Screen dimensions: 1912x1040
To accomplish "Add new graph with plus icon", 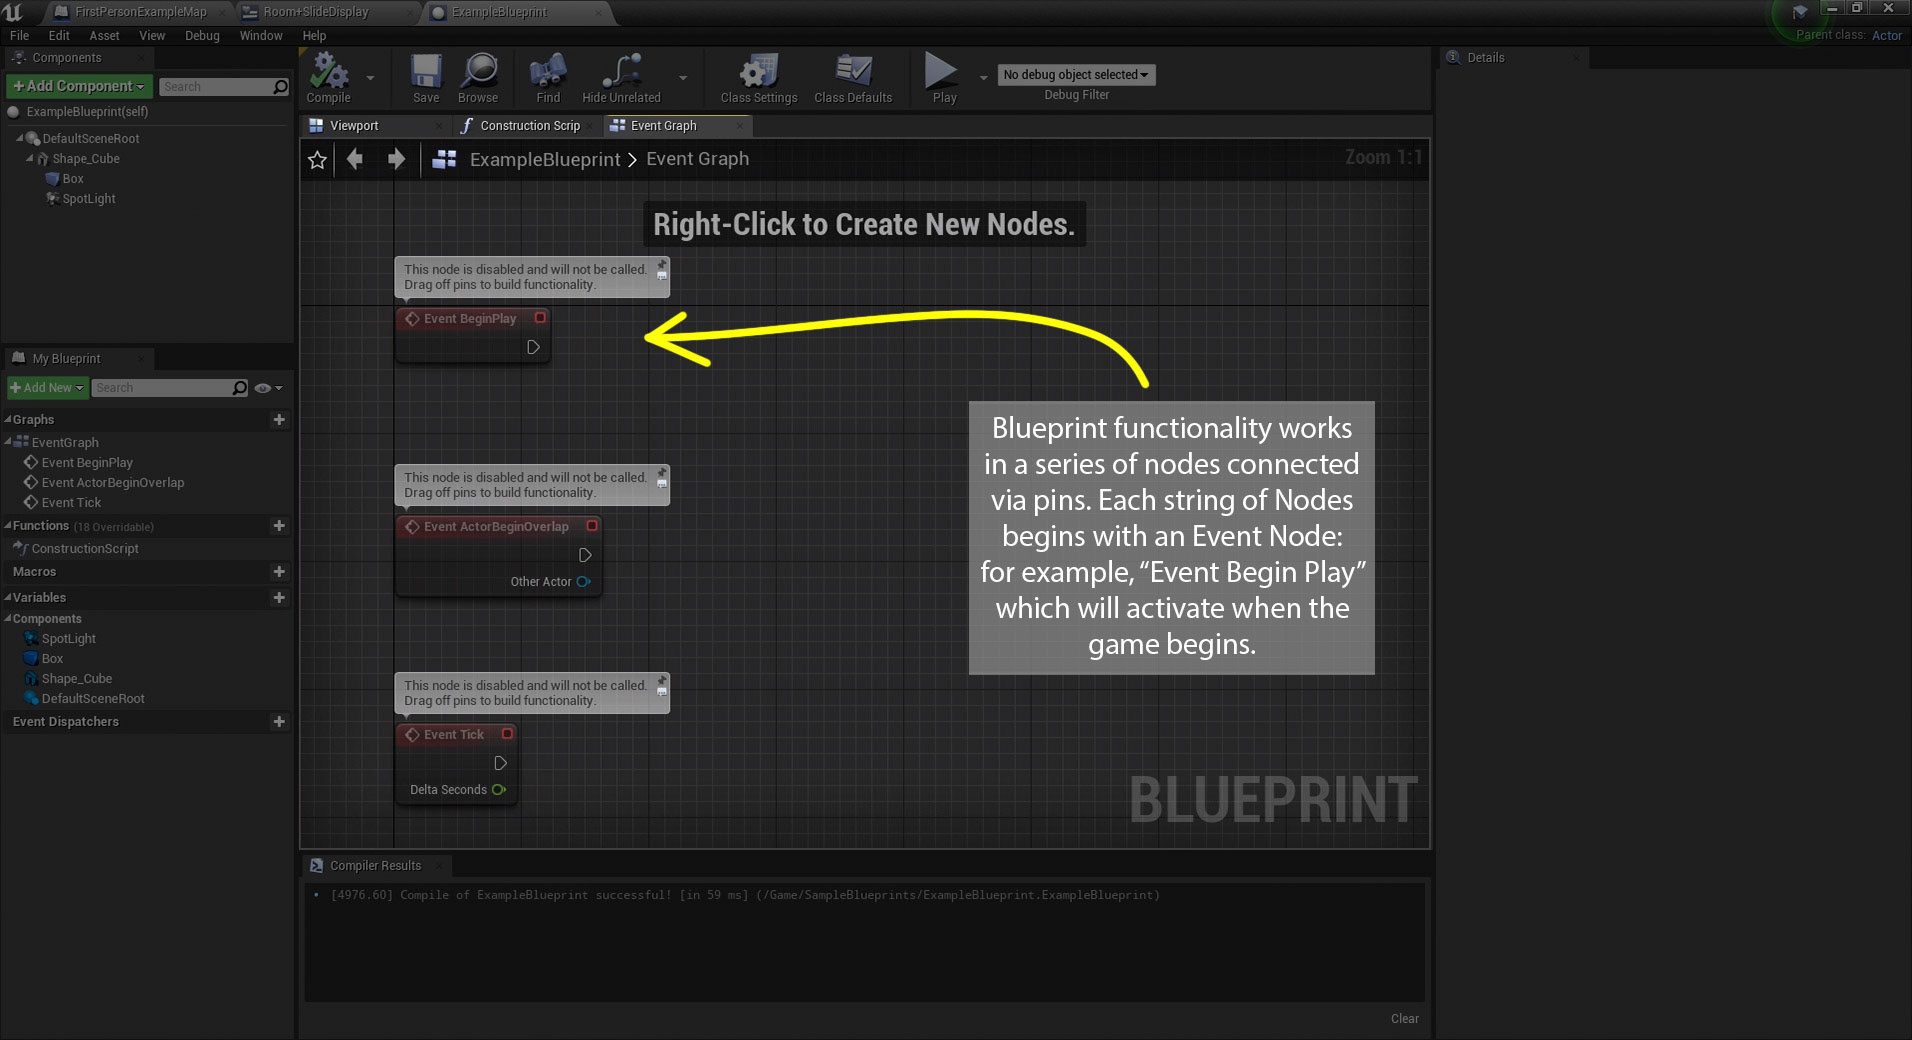I will pyautogui.click(x=279, y=420).
